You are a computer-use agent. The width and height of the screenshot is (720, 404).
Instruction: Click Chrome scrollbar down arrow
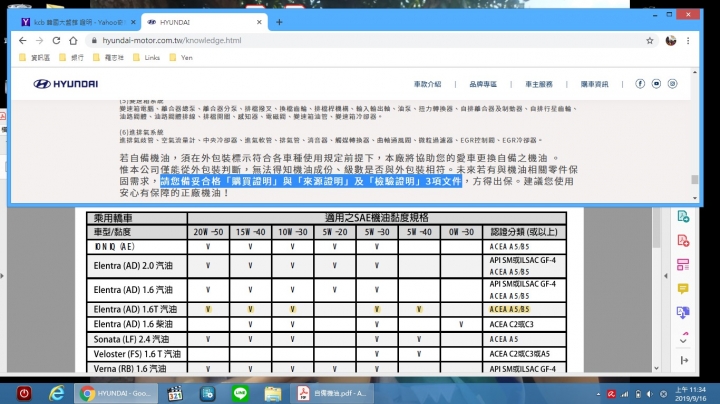695,198
